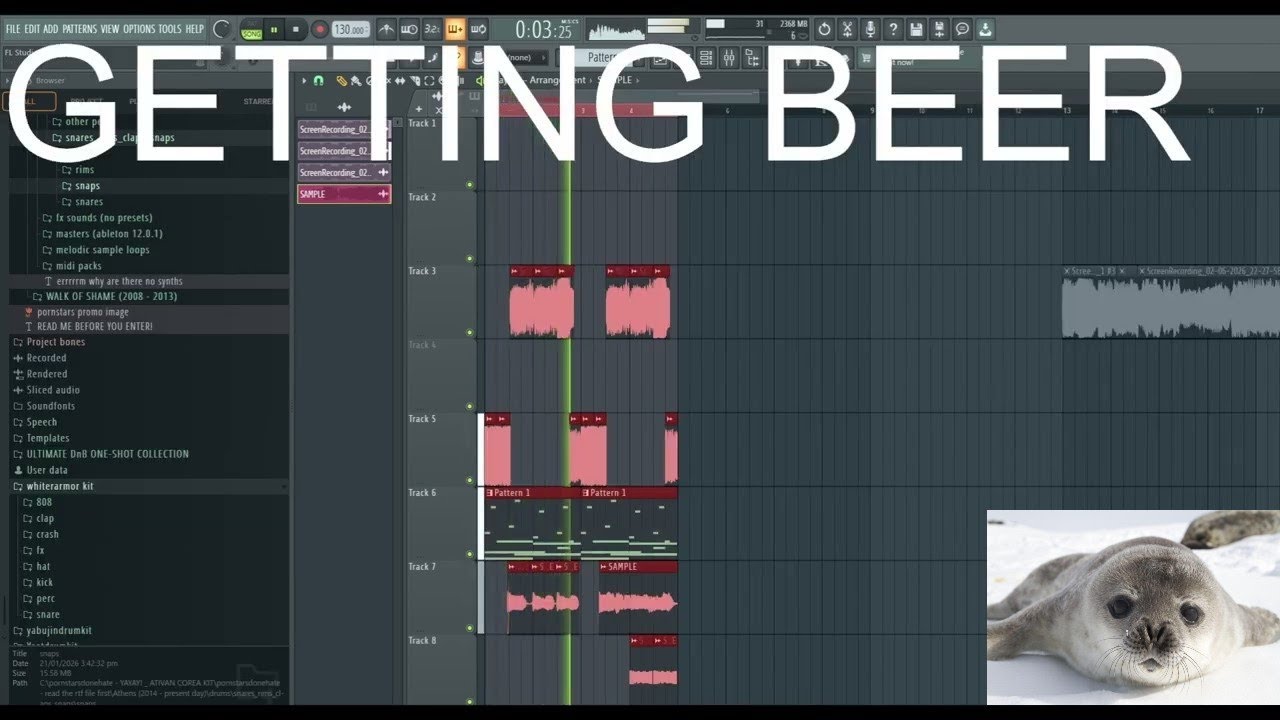
Task: Switch the pattern/song mode toggle
Action: point(251,30)
